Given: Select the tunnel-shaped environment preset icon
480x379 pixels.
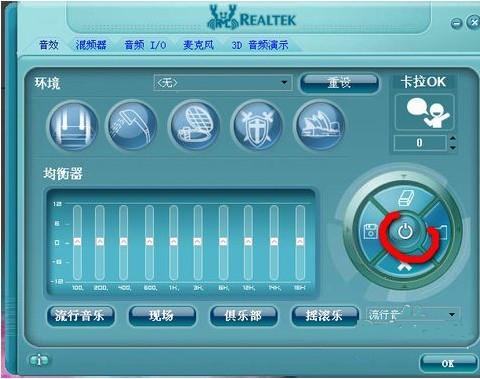Looking at the screenshot, I should tap(73, 126).
